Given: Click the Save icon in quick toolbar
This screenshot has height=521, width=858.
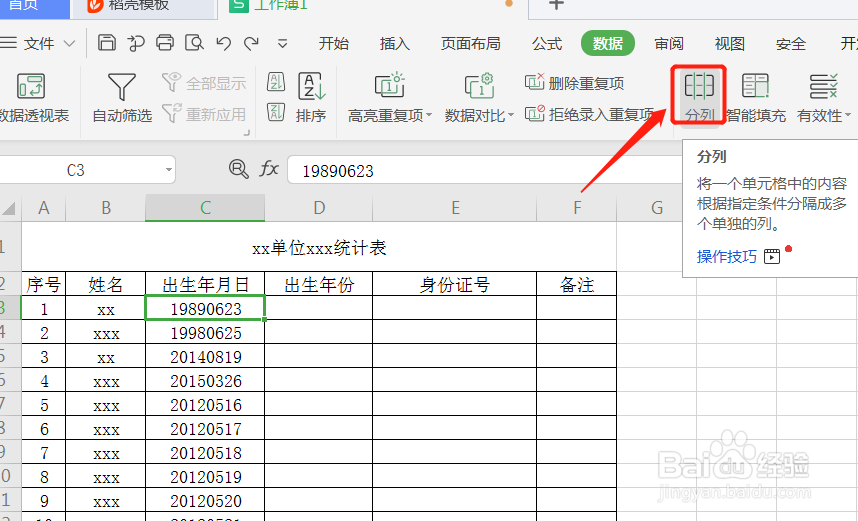Looking at the screenshot, I should 107,43.
